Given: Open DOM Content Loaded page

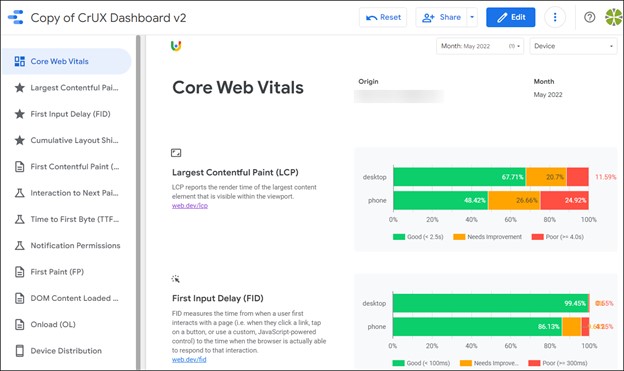Looking at the screenshot, I should click(67, 298).
